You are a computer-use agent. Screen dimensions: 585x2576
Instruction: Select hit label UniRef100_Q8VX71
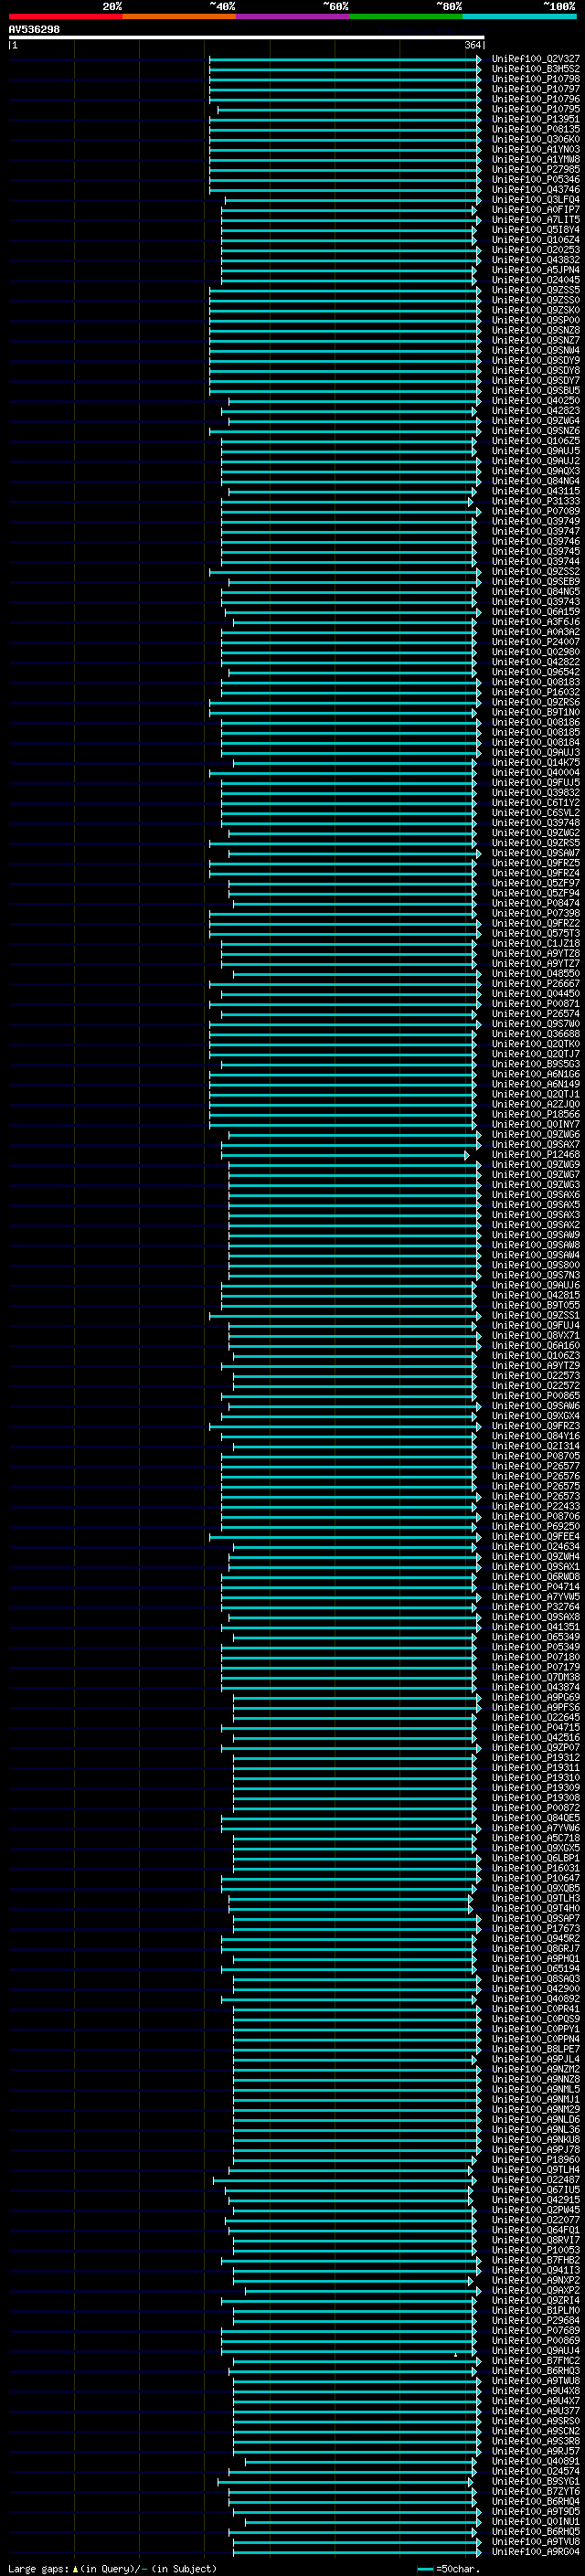coord(536,1335)
